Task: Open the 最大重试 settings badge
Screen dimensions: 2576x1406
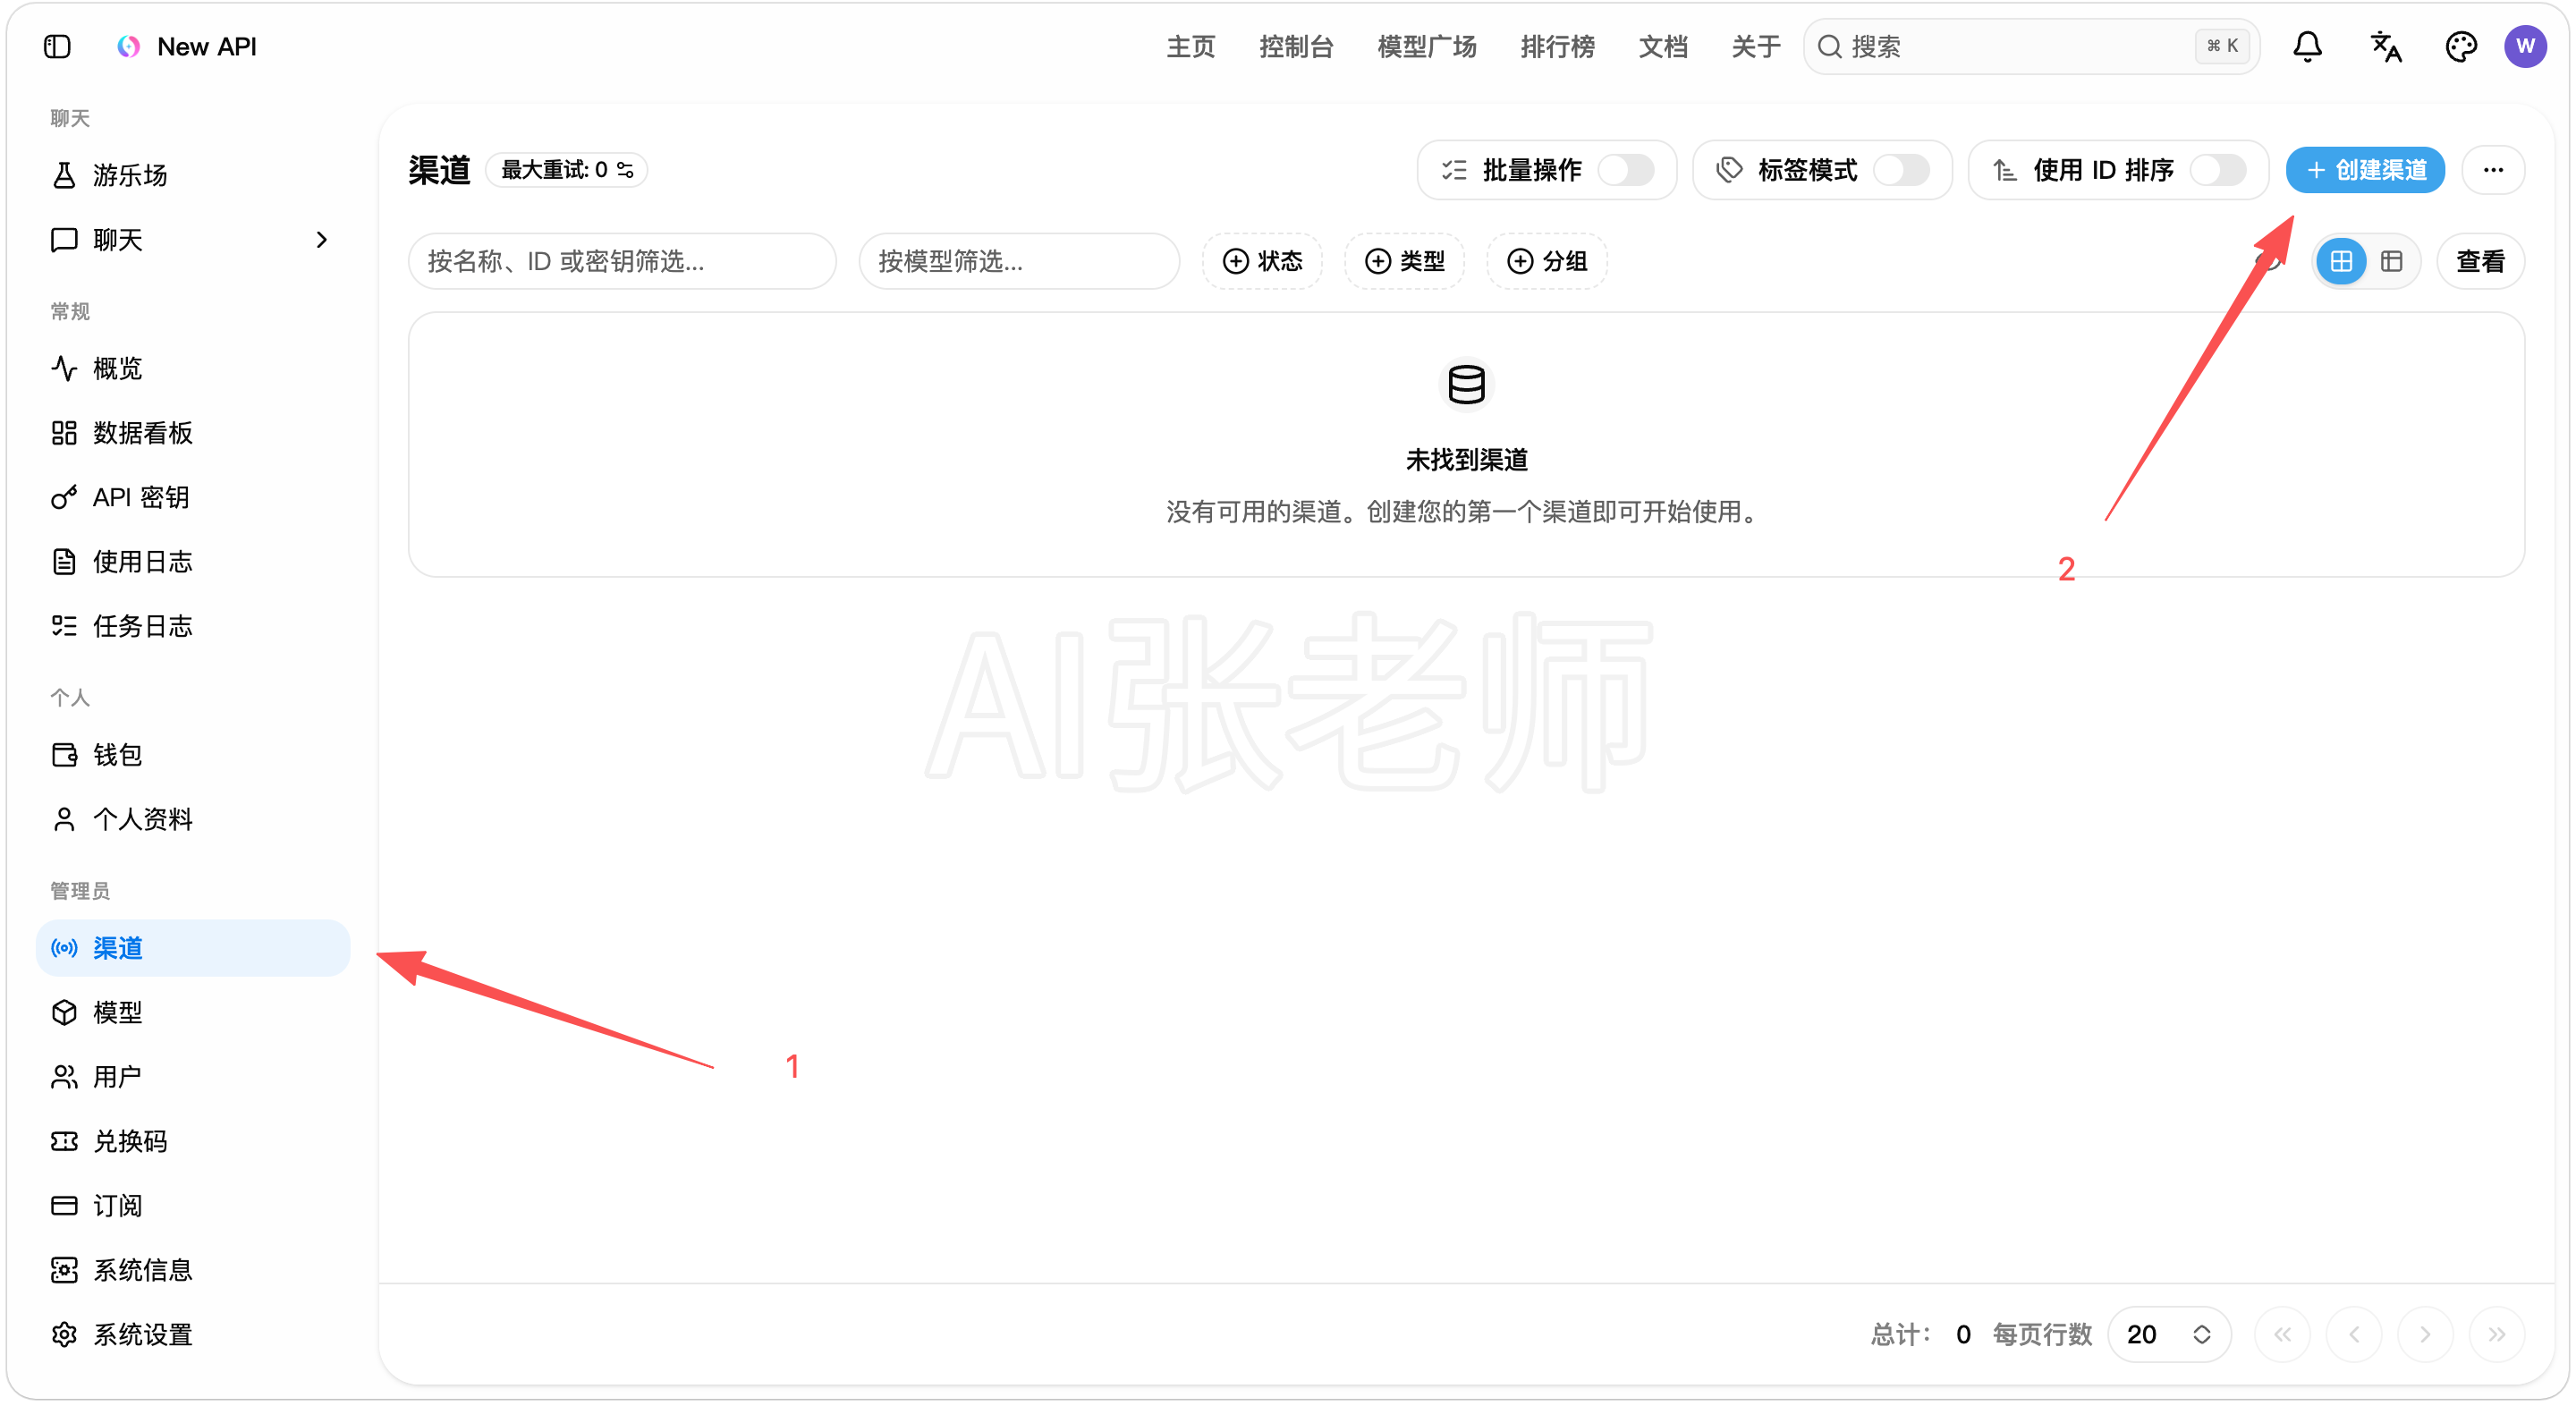Action: click(x=566, y=170)
